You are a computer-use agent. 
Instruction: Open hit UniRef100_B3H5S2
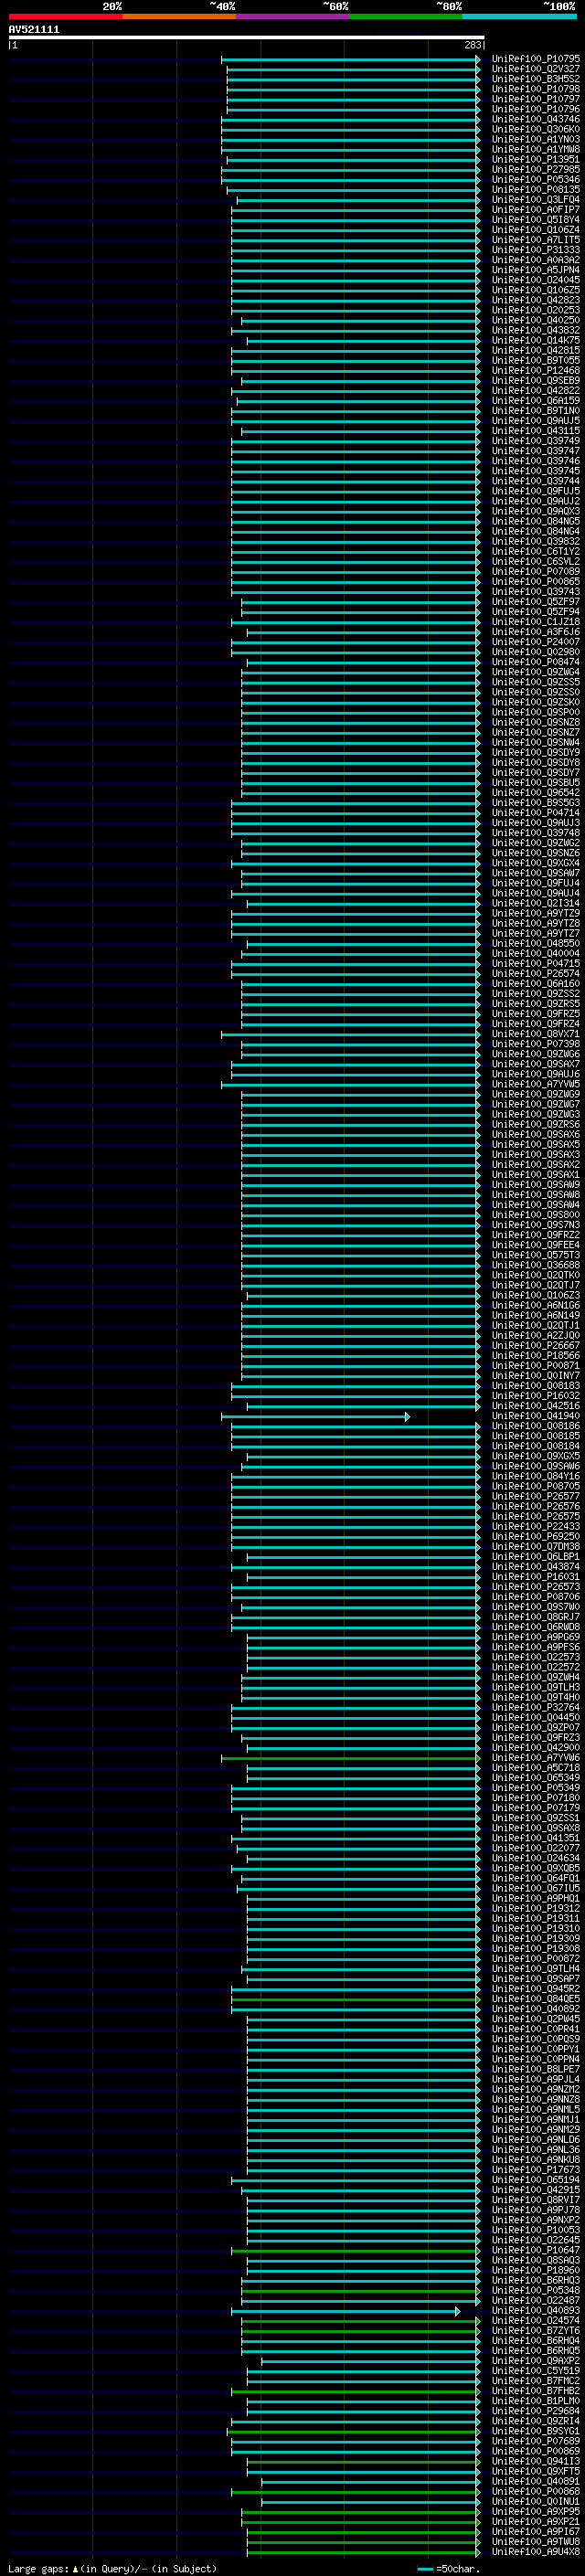point(536,79)
